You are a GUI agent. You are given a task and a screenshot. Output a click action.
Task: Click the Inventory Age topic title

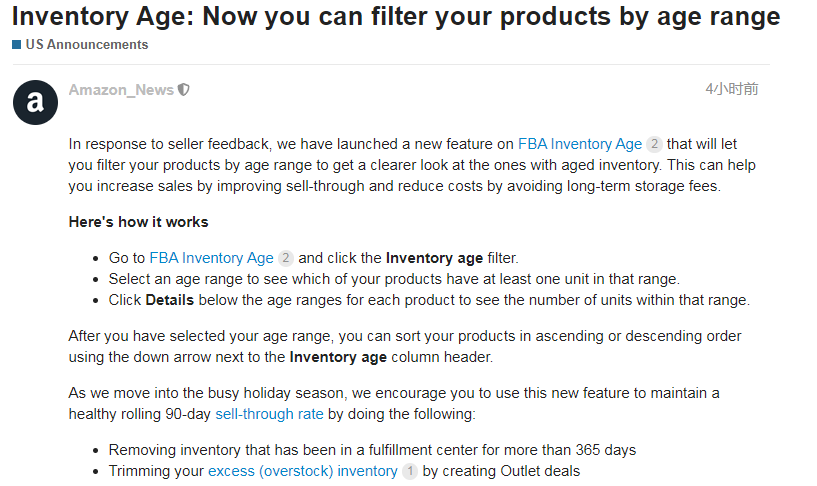[396, 16]
